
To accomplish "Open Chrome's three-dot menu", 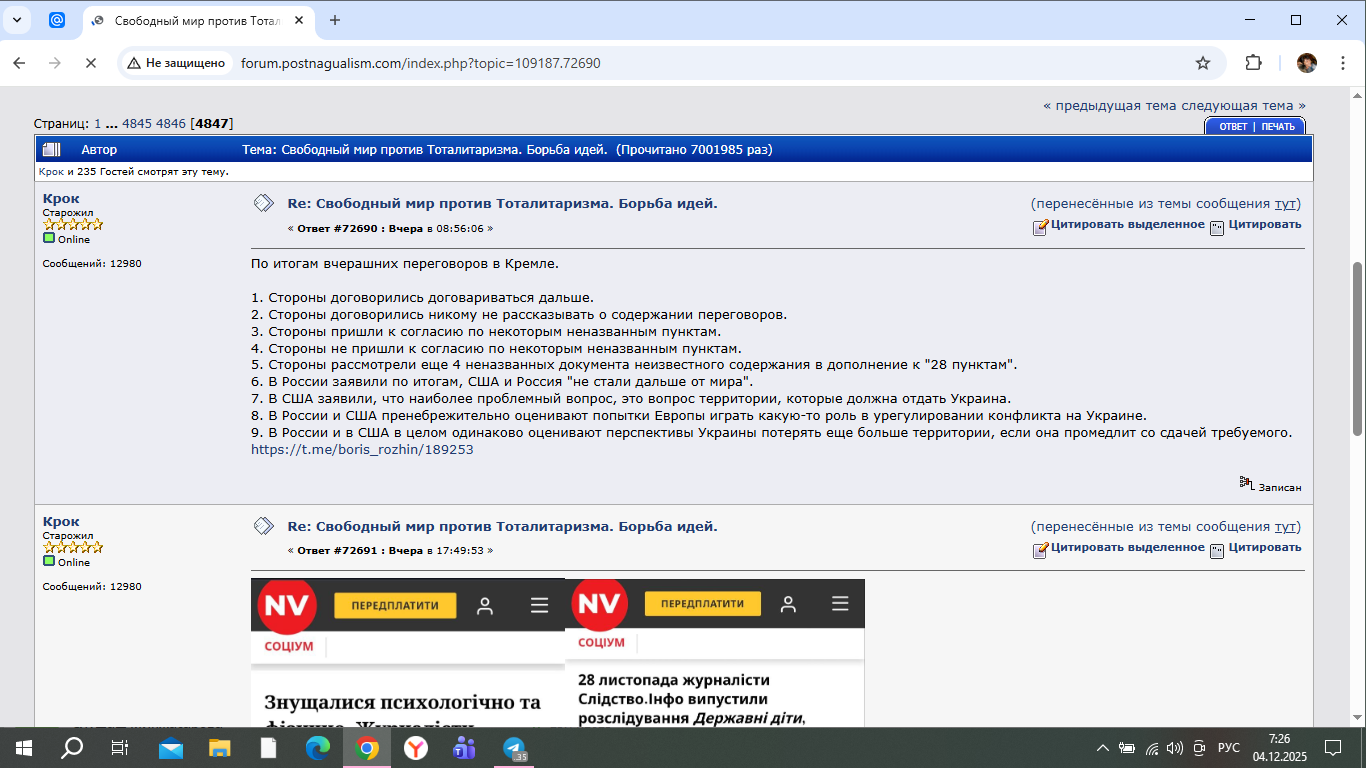I will pyautogui.click(x=1340, y=63).
